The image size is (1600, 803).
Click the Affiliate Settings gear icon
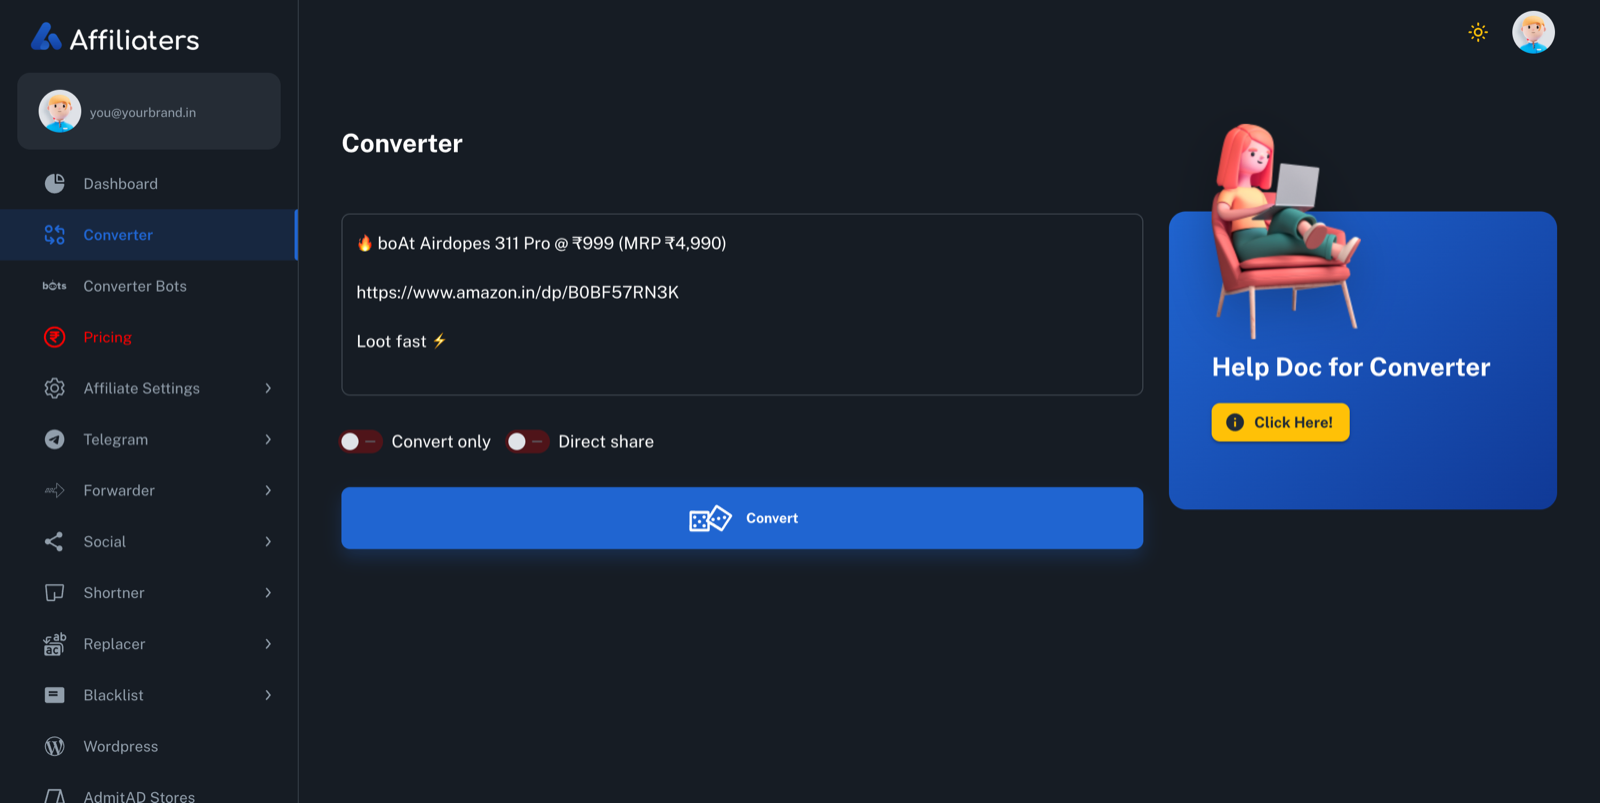click(55, 388)
